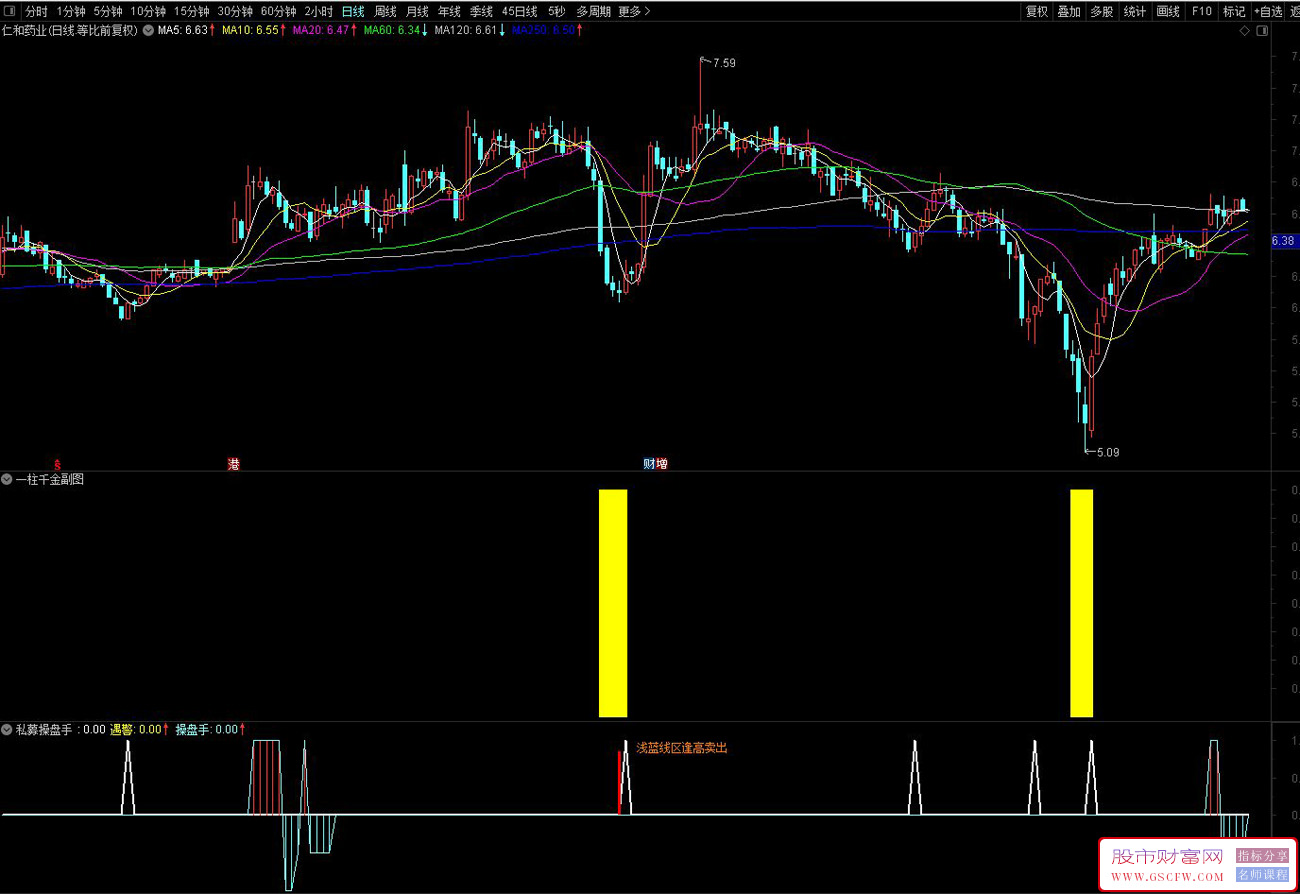Switch to the 季线 quarterly tab

click(x=481, y=12)
